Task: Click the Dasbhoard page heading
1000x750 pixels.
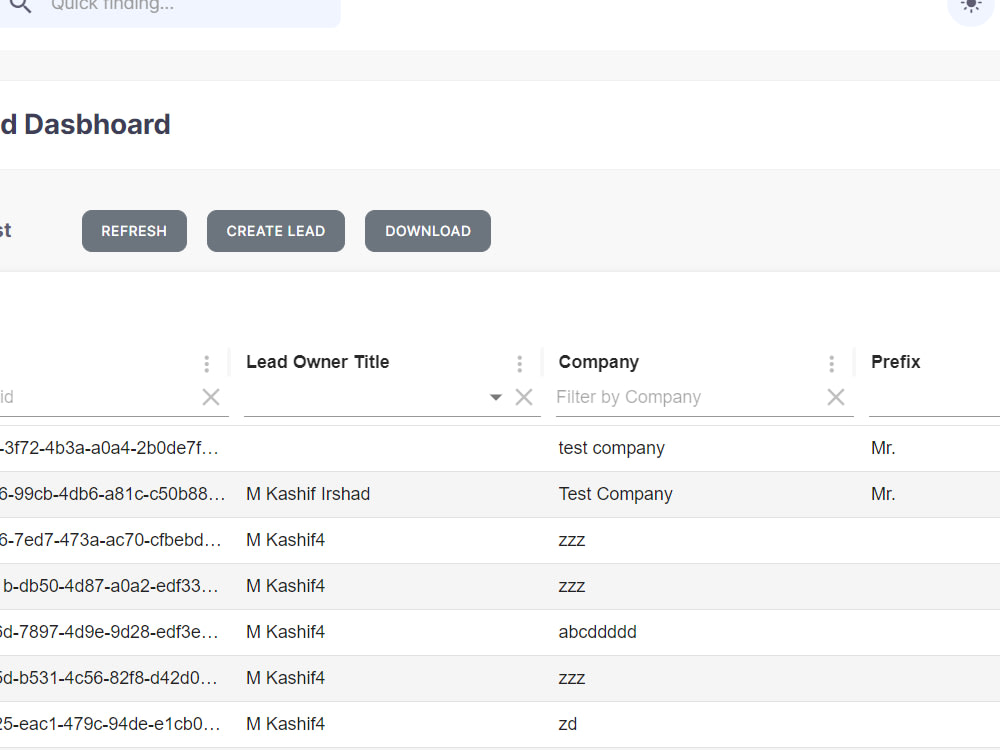Action: (85, 124)
